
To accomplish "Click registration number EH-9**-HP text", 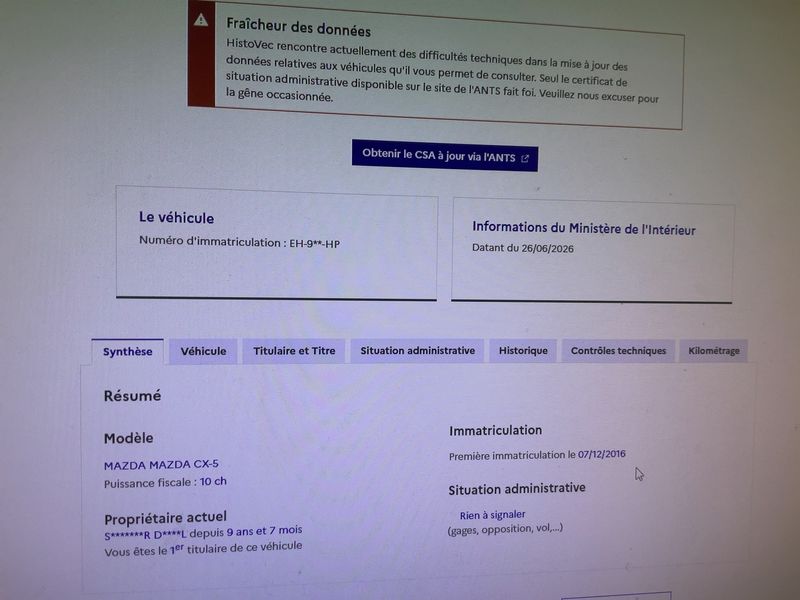I will pos(314,243).
